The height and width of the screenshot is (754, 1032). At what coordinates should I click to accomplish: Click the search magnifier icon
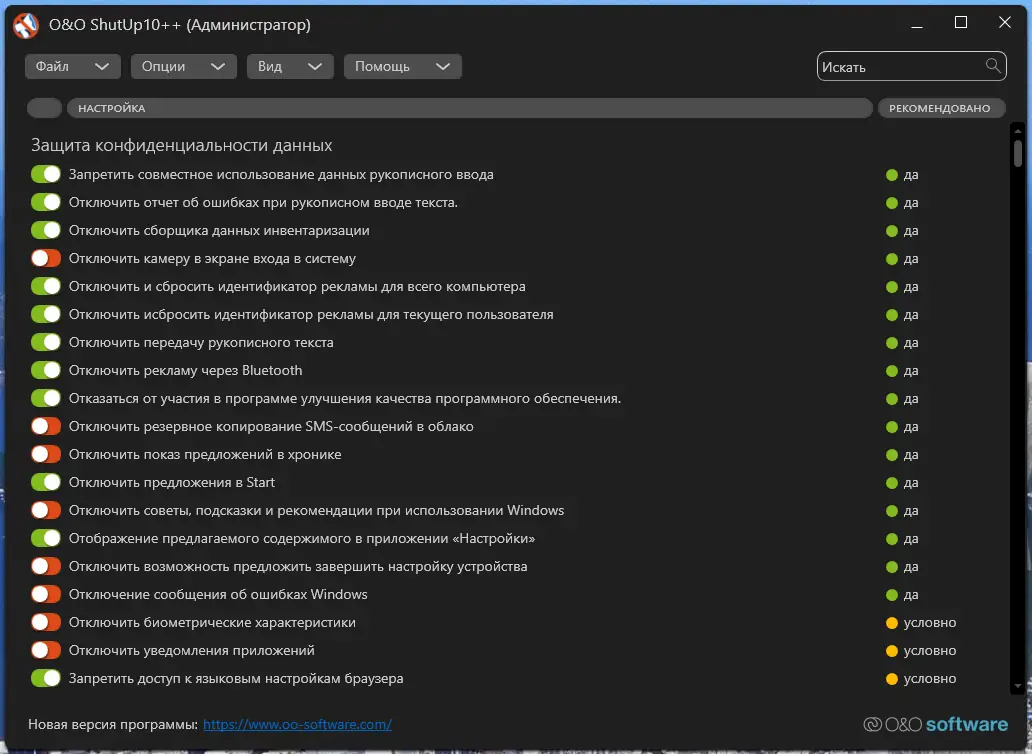993,66
